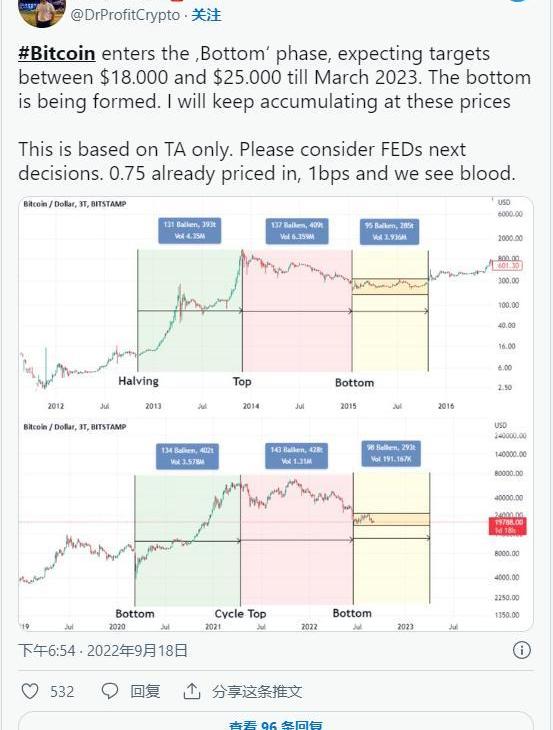Click the #Bitcoin hashtag link
553x730 pixels.
(x=57, y=54)
